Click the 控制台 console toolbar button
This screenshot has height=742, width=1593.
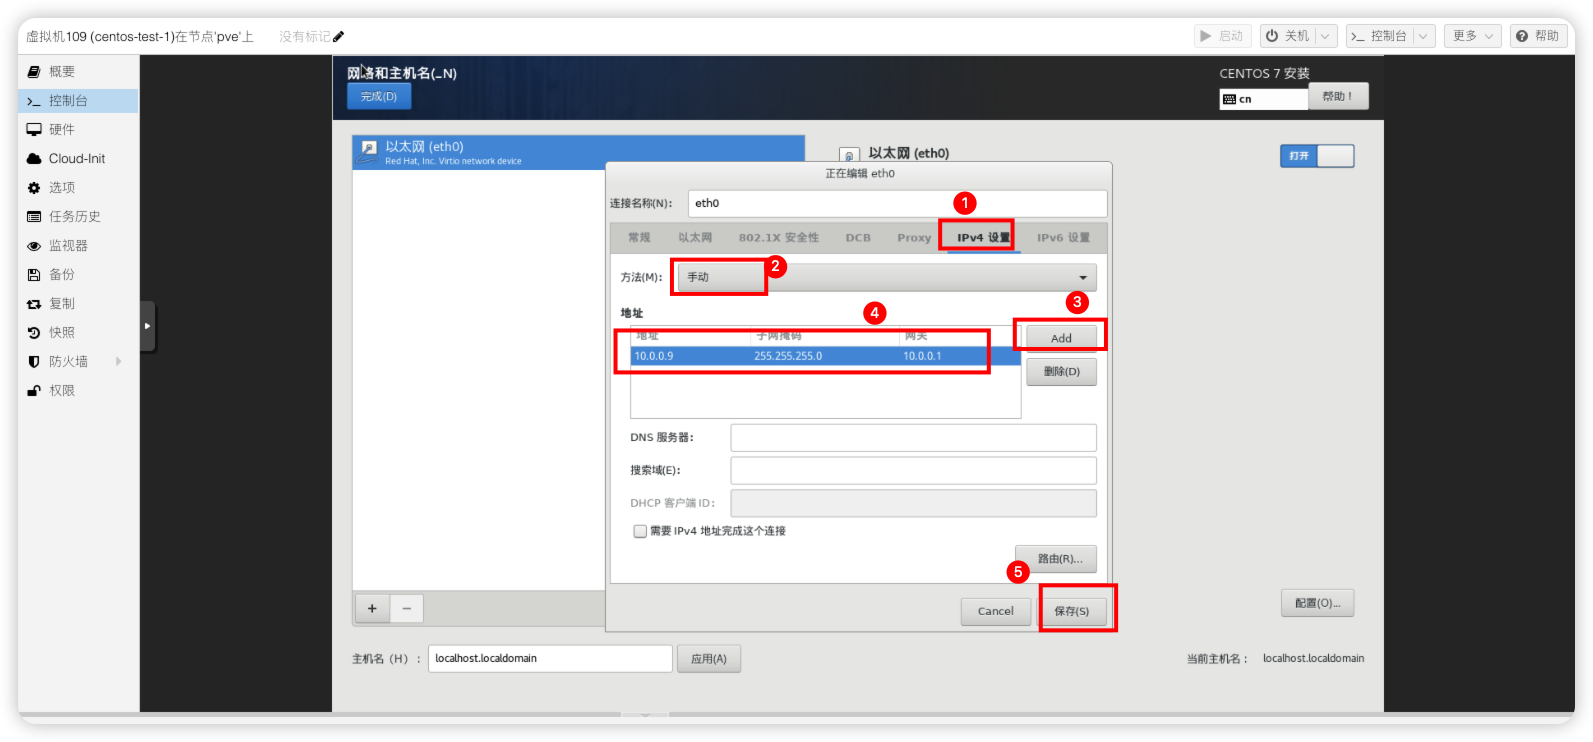pos(1380,36)
